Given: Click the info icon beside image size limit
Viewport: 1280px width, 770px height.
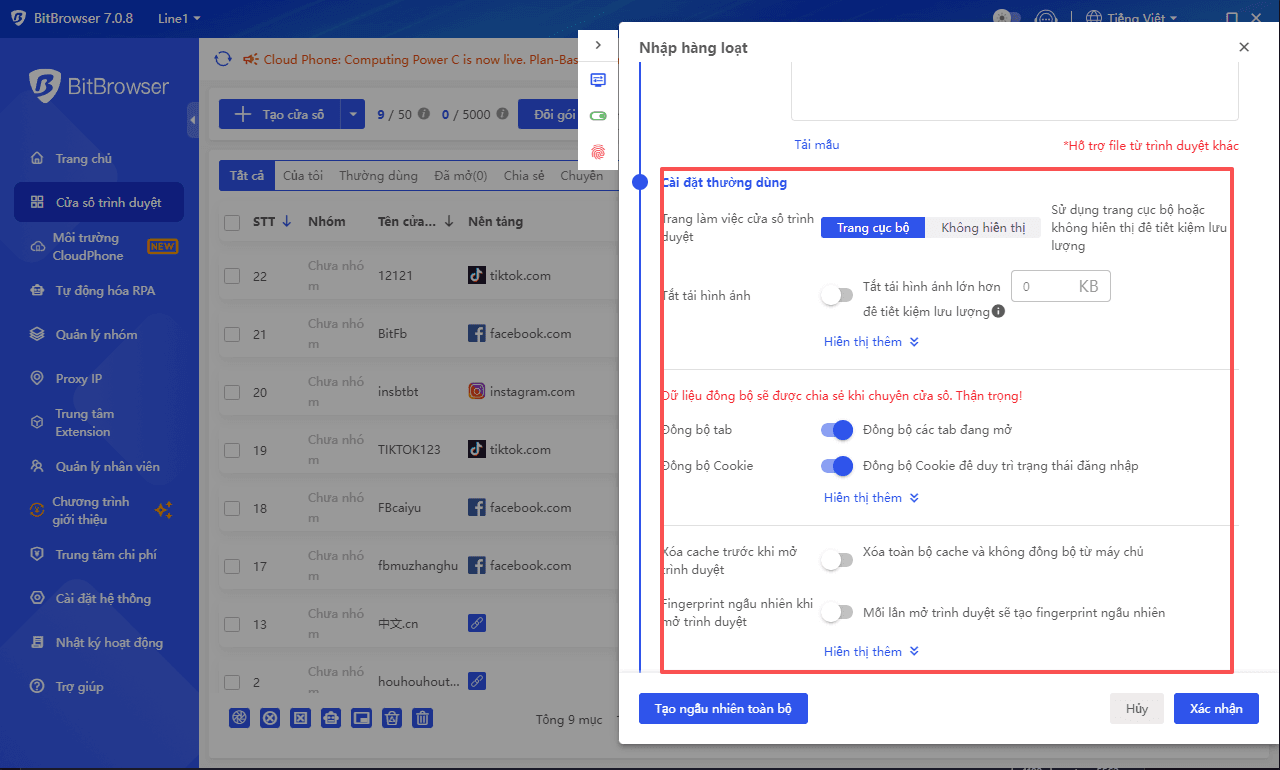Looking at the screenshot, I should pos(998,312).
